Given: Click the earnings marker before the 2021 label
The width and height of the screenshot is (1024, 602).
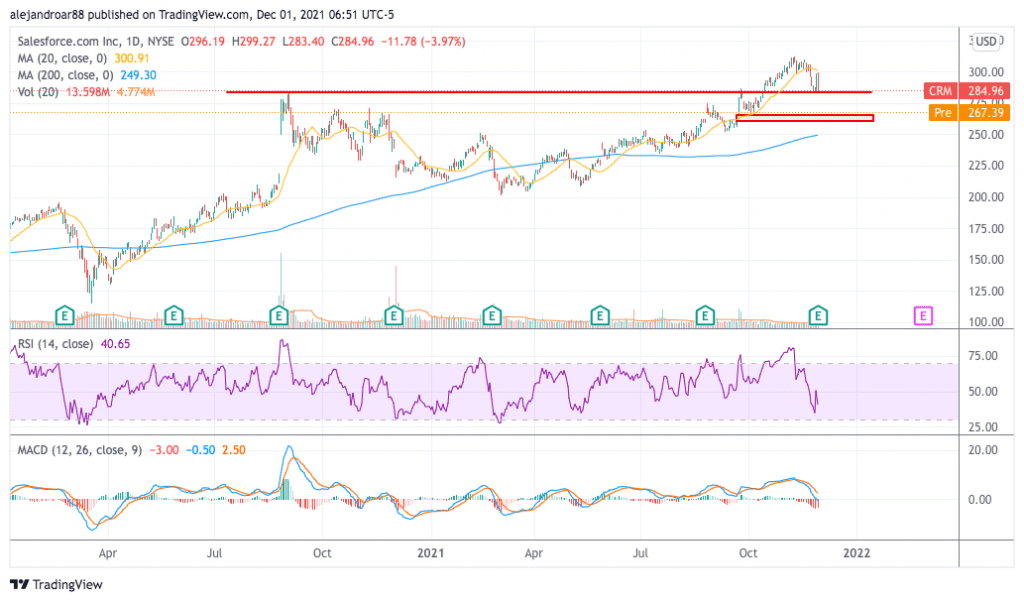Looking at the screenshot, I should point(393,316).
